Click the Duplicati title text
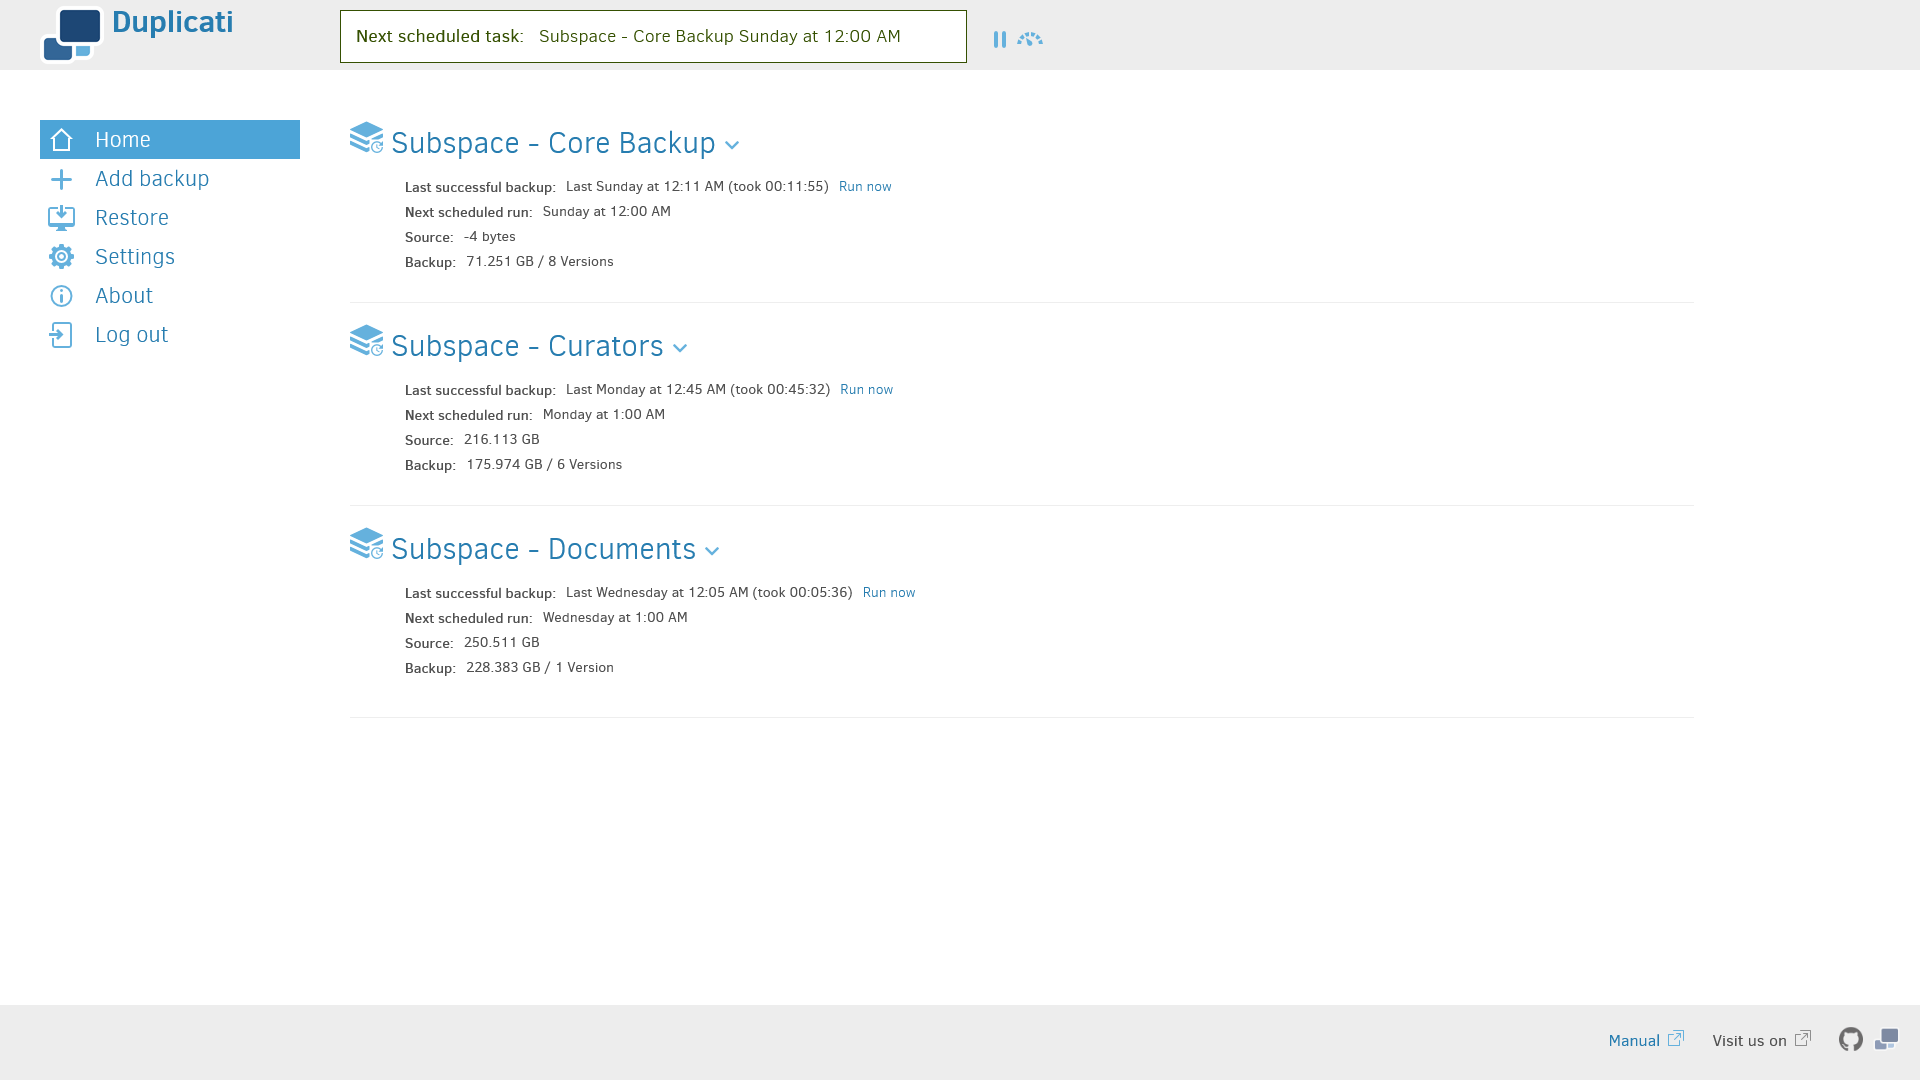The width and height of the screenshot is (1920, 1080). pos(173,22)
